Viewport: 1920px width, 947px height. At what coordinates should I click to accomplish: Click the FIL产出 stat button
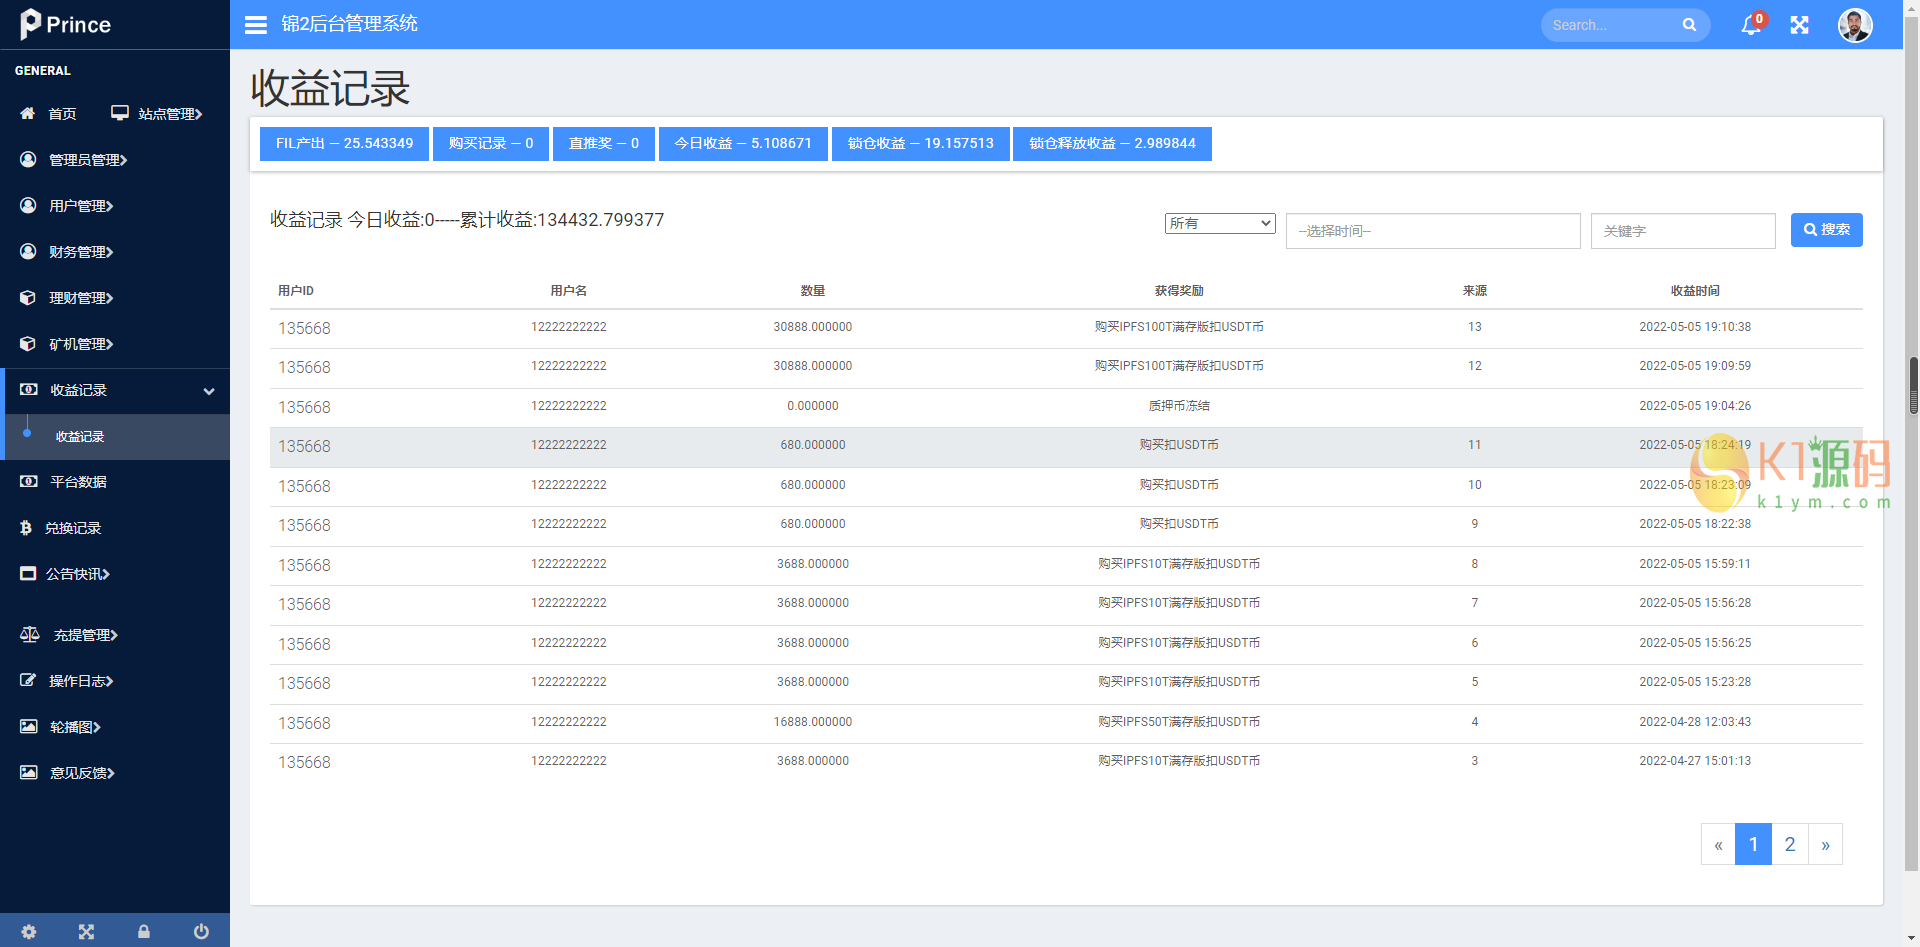344,144
